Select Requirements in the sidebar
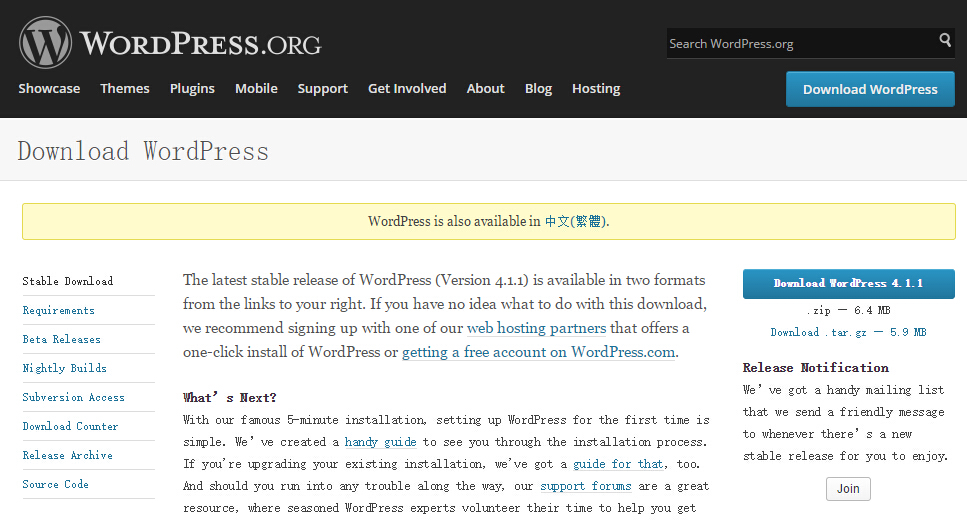Viewport: 967px width, 522px height. tap(59, 311)
